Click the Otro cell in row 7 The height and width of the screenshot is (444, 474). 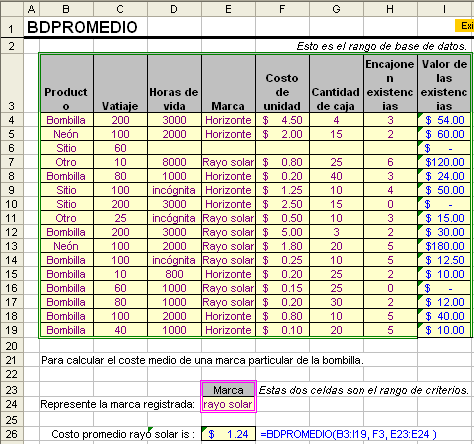point(67,162)
